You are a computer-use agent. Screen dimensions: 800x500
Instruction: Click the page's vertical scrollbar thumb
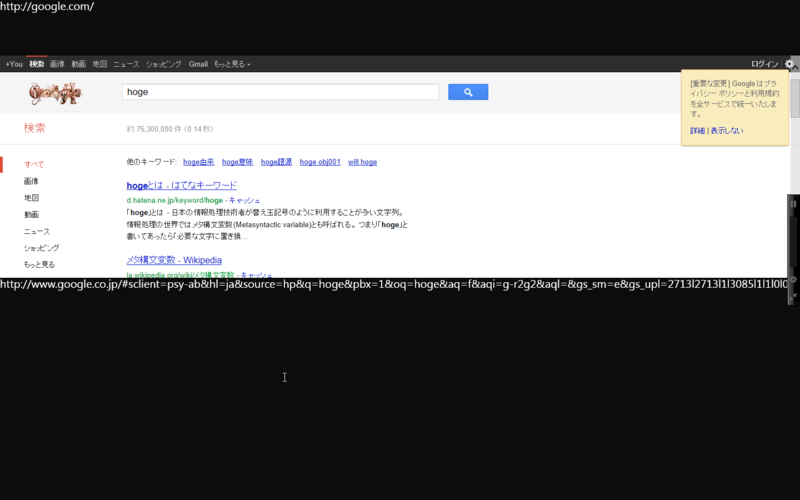point(795,98)
